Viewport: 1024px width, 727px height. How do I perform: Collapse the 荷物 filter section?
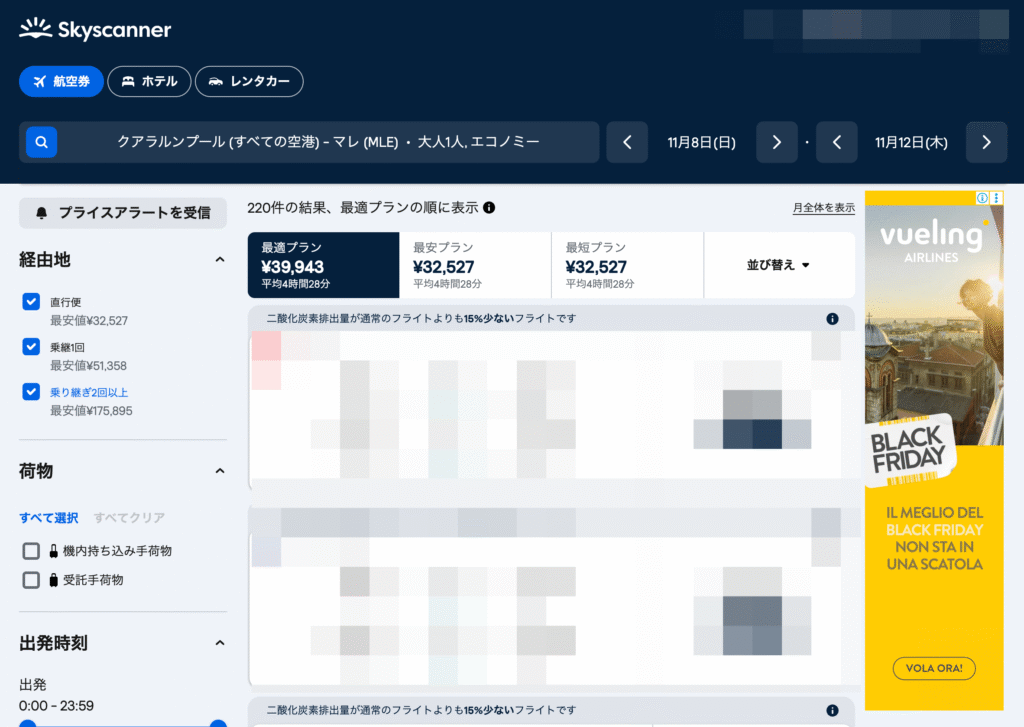[220, 471]
